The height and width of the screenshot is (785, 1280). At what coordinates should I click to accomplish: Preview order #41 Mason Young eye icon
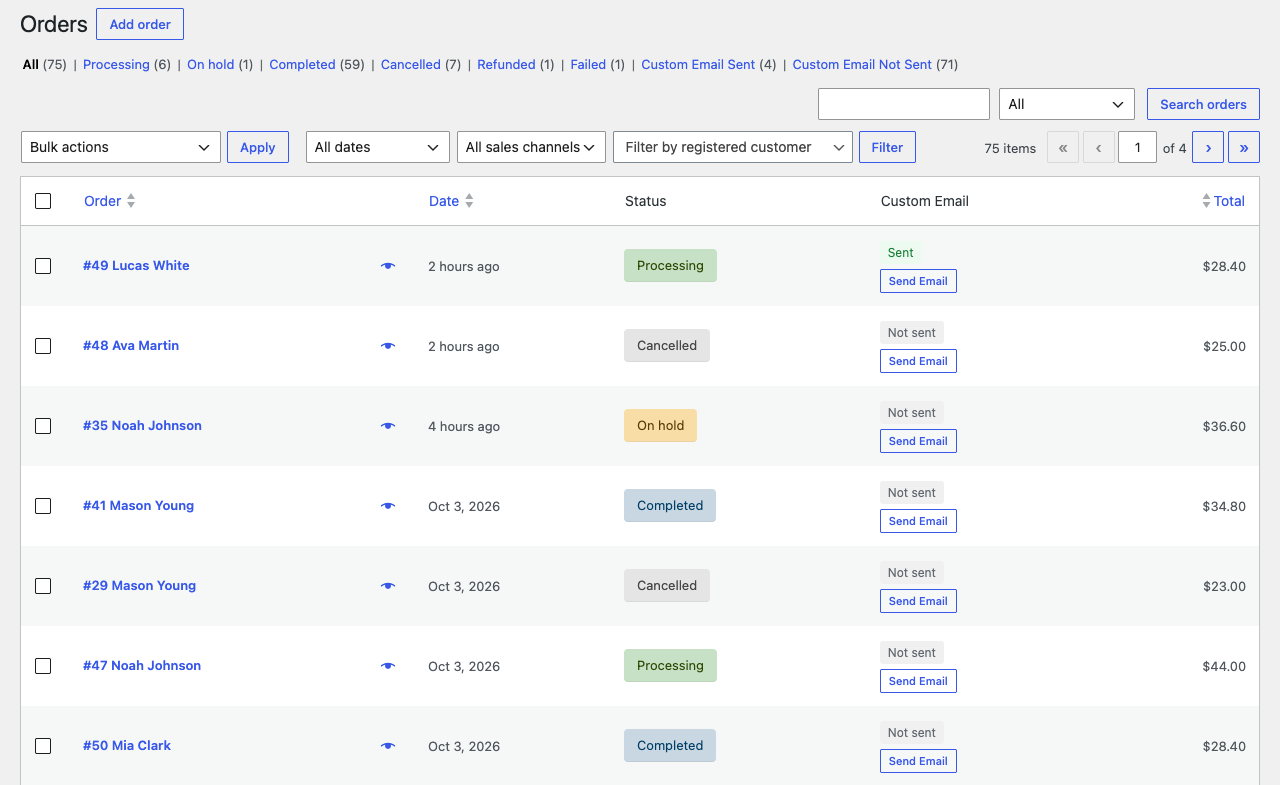[388, 506]
